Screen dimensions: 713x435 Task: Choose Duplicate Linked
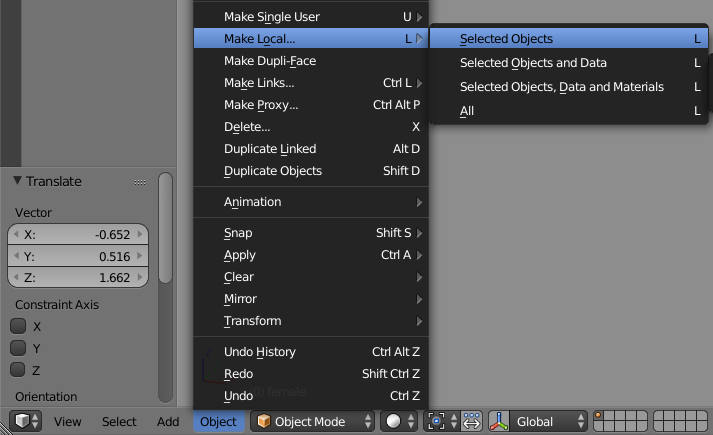[x=311, y=149]
